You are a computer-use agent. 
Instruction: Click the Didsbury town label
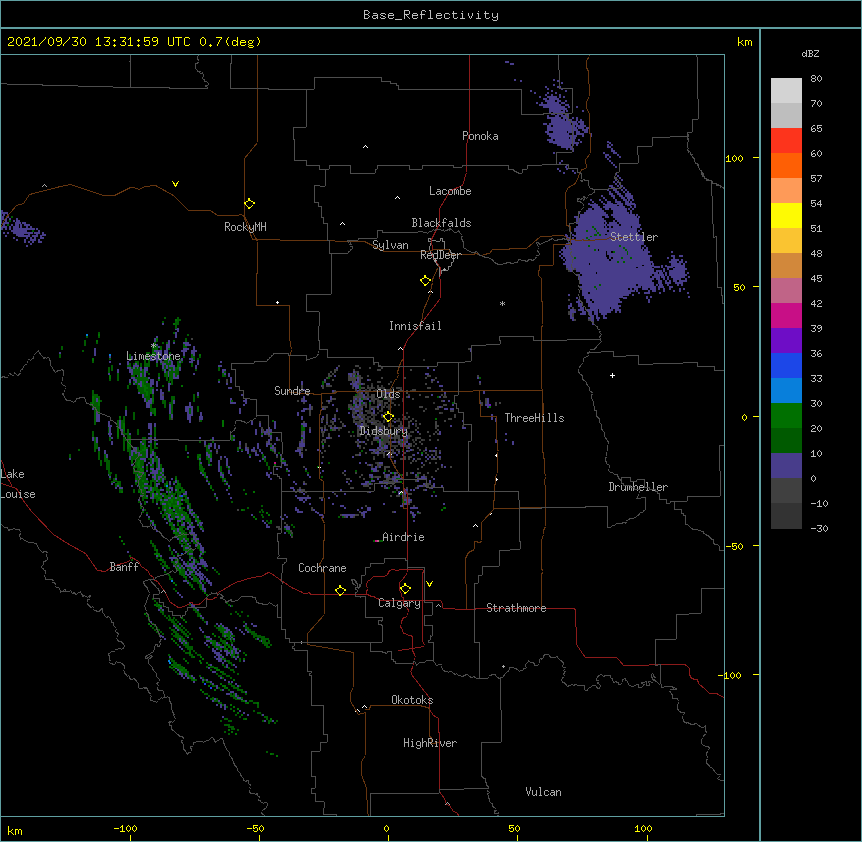coord(383,431)
